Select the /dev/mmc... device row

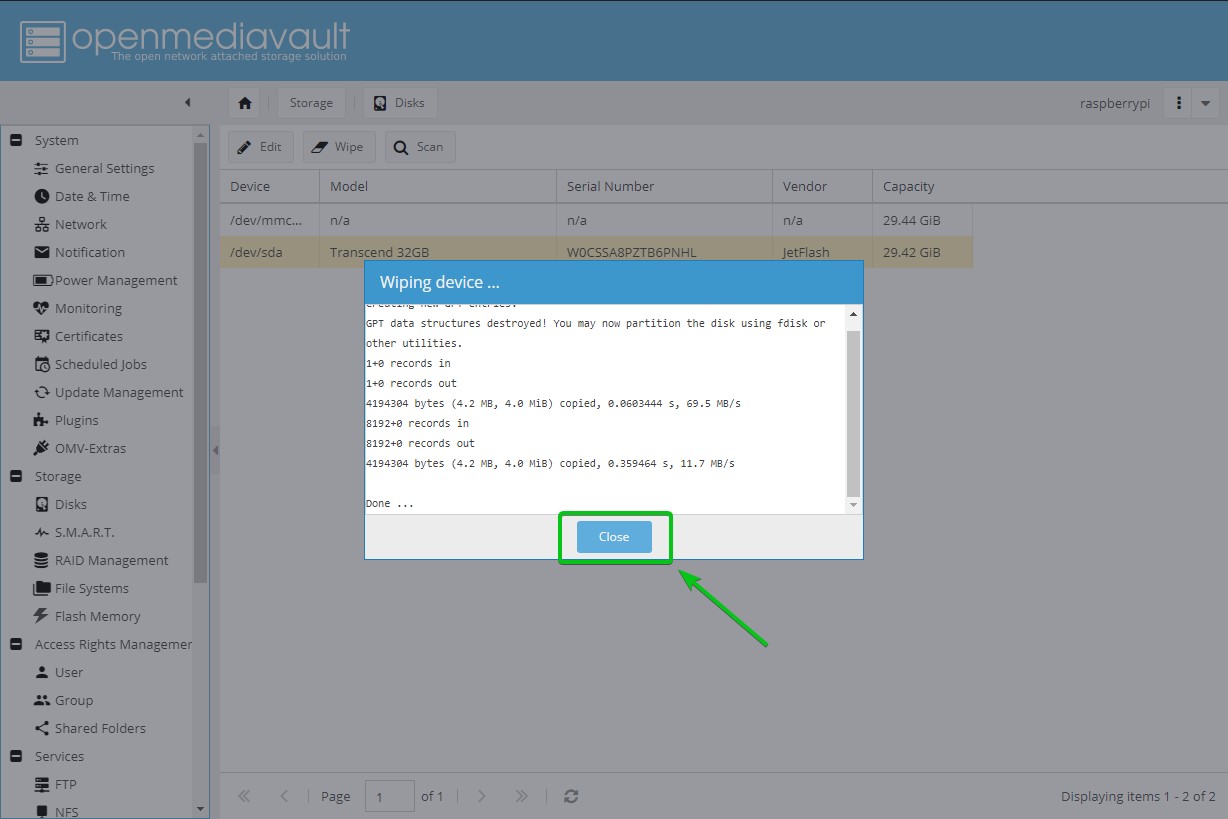pos(597,220)
